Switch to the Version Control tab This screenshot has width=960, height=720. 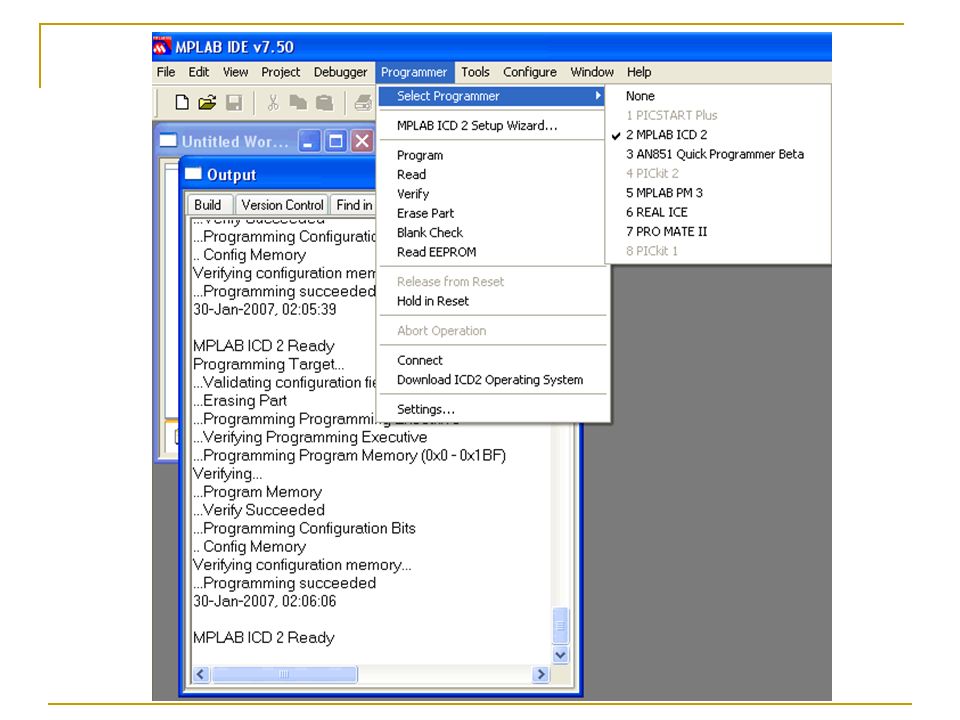282,205
